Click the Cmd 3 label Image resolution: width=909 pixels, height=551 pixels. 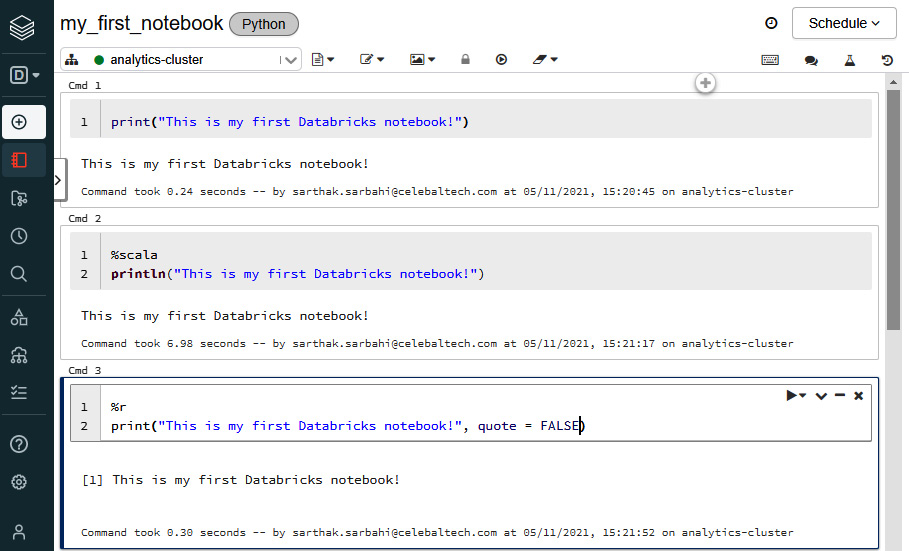click(85, 370)
